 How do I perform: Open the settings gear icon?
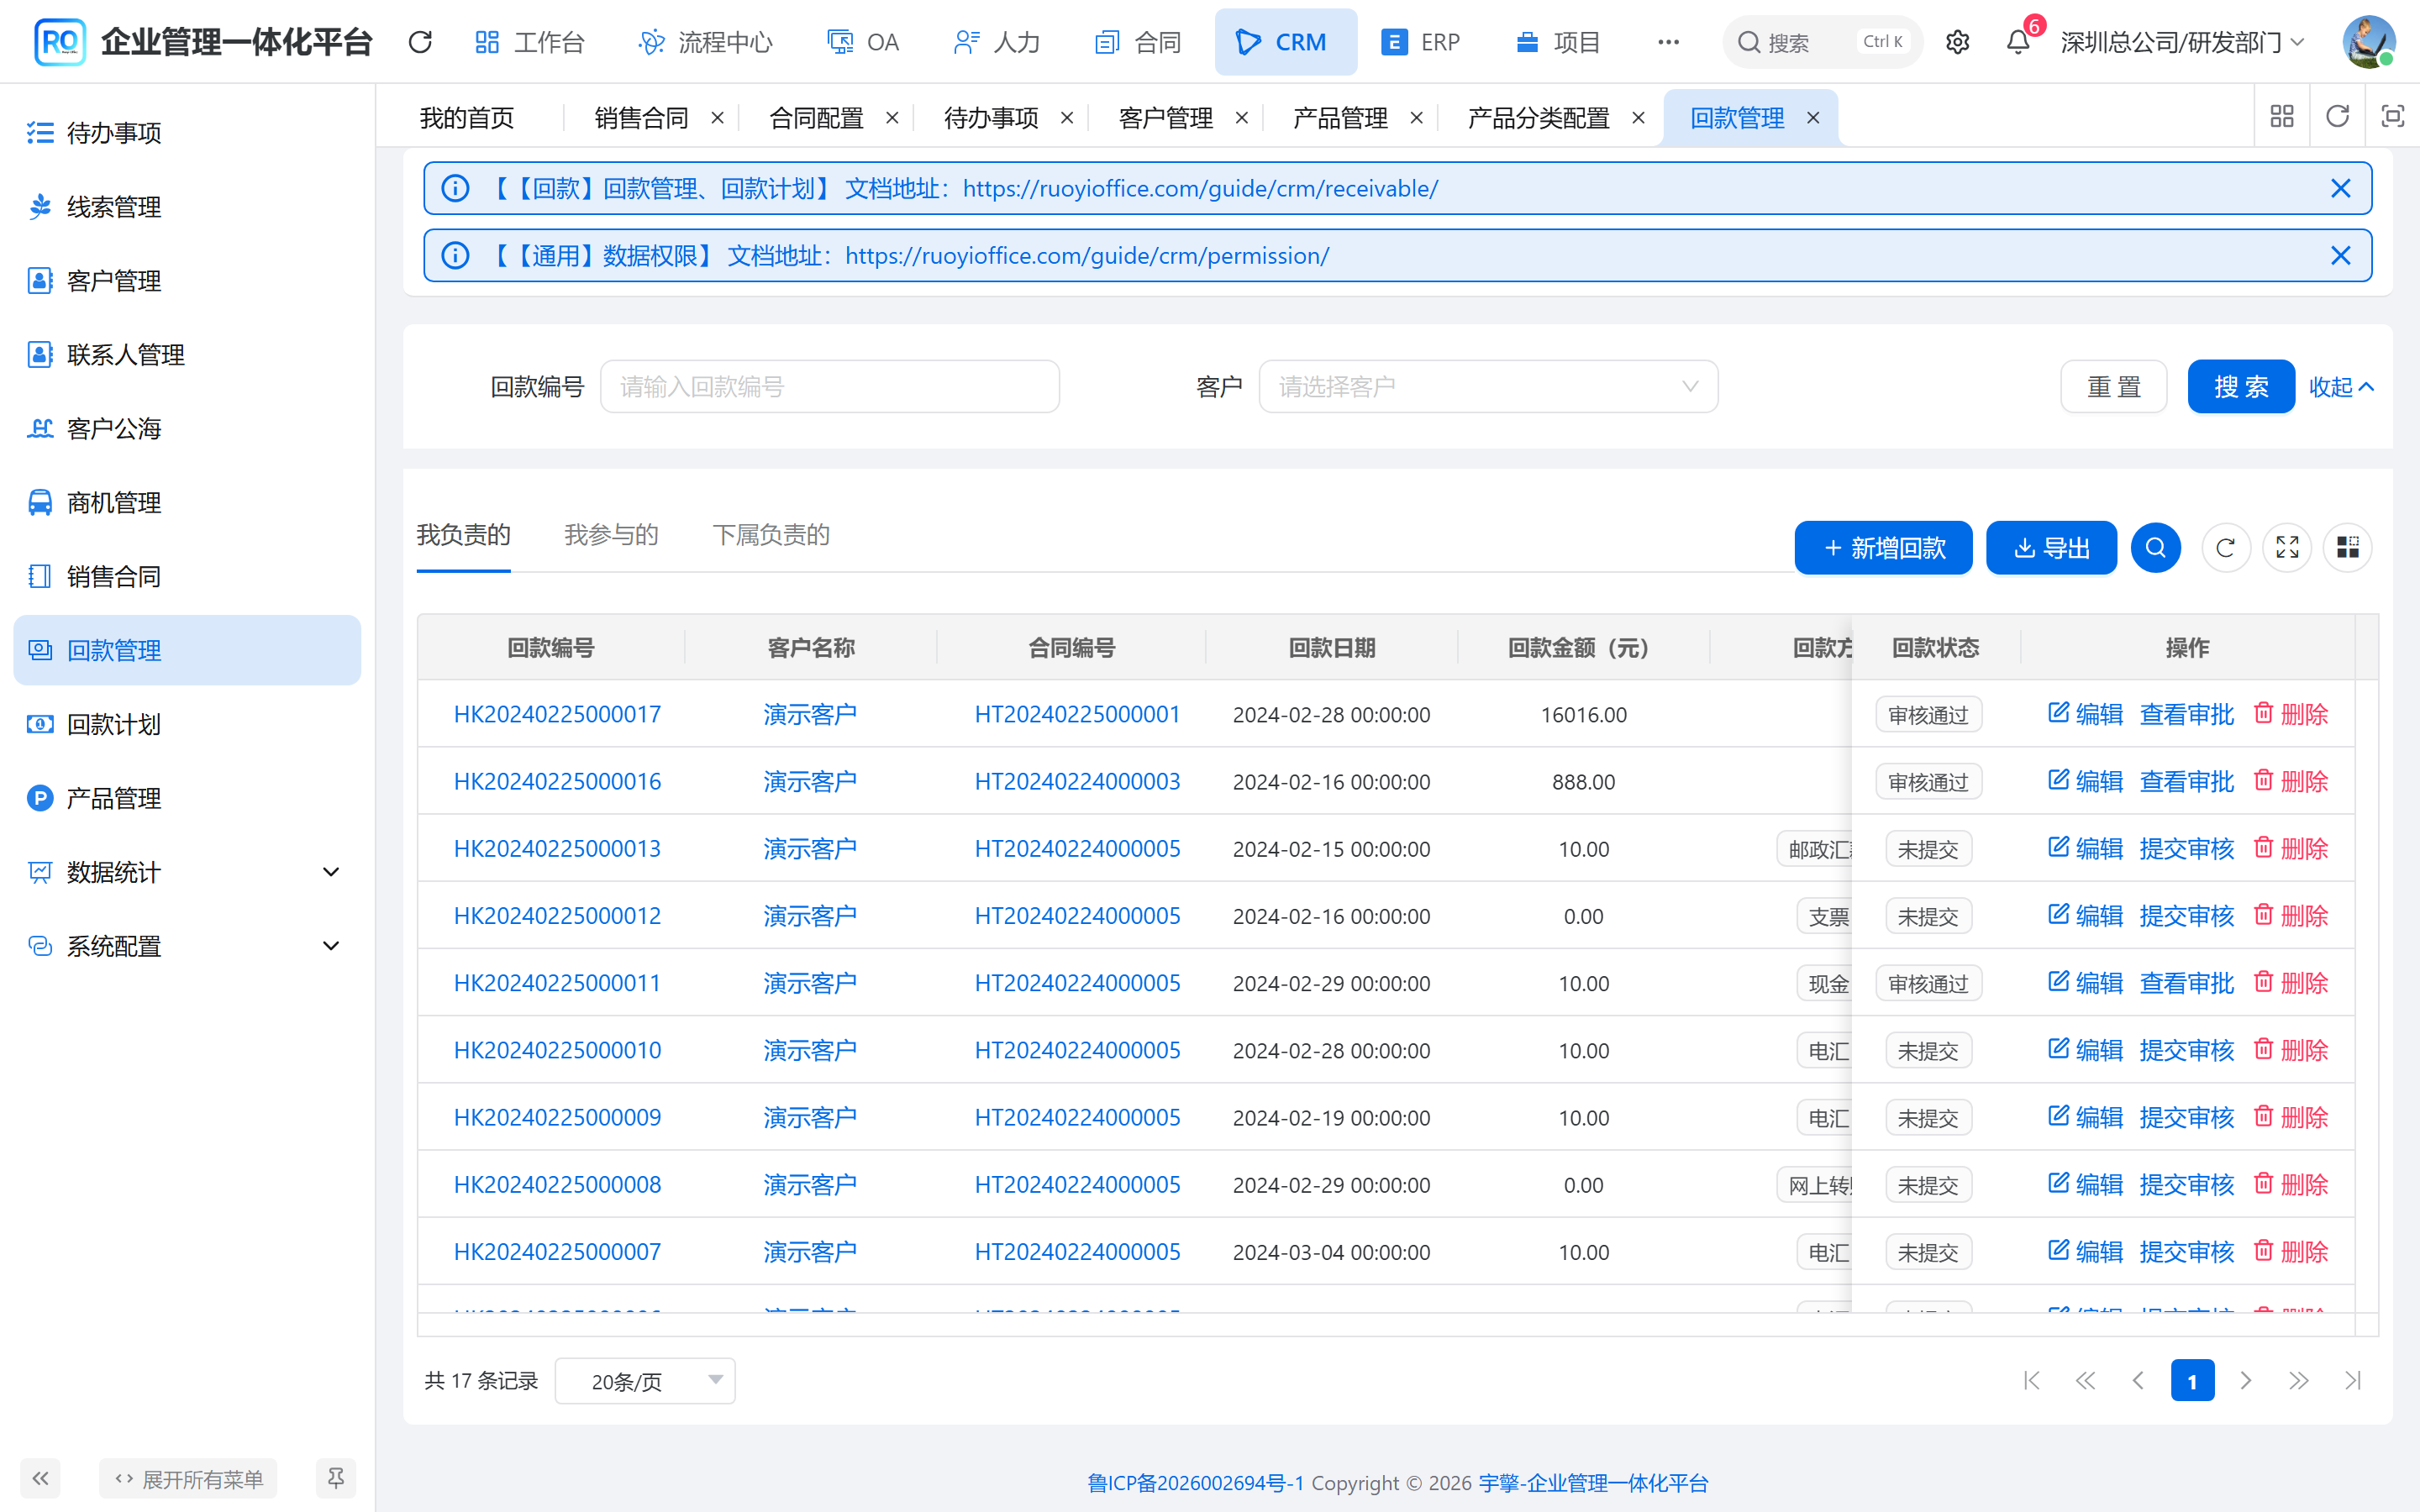tap(1957, 42)
